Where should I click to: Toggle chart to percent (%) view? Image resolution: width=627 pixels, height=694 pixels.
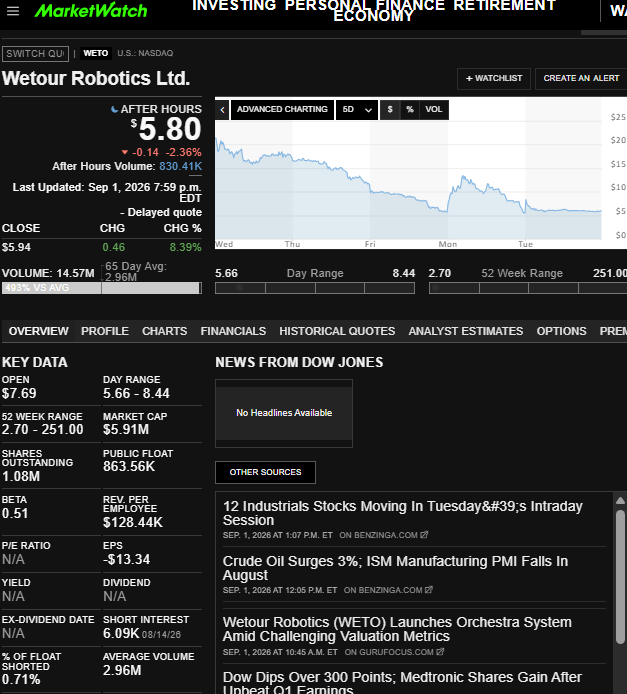(x=410, y=109)
